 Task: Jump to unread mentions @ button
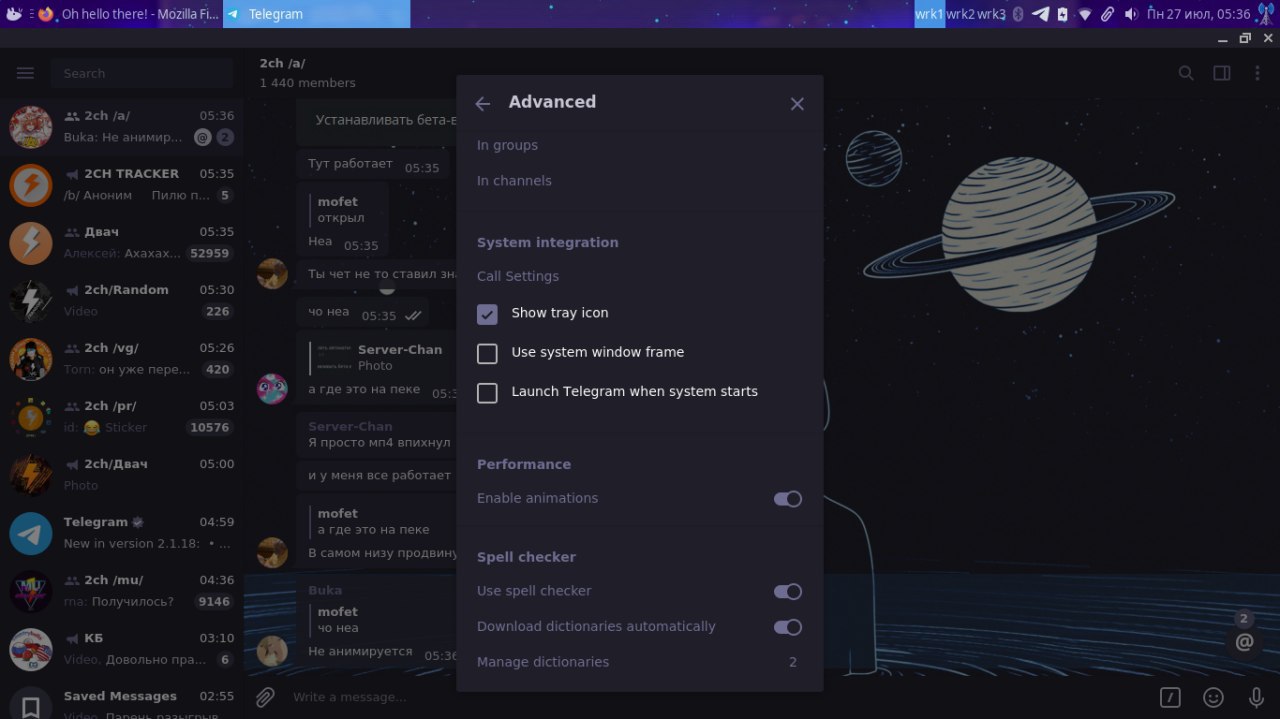click(1244, 642)
